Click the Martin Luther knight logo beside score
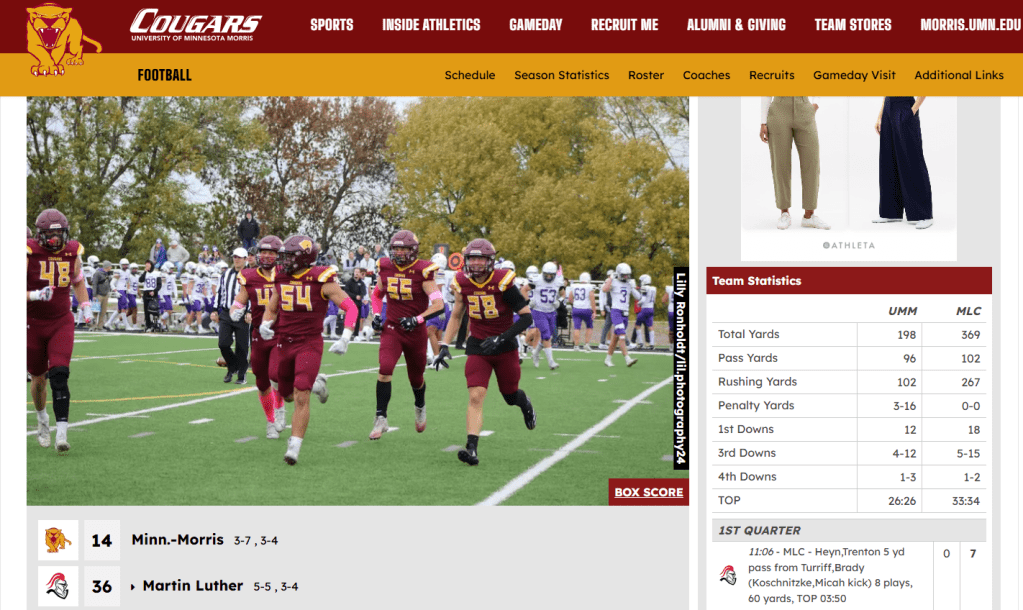This screenshot has height=610, width=1023. 58,586
